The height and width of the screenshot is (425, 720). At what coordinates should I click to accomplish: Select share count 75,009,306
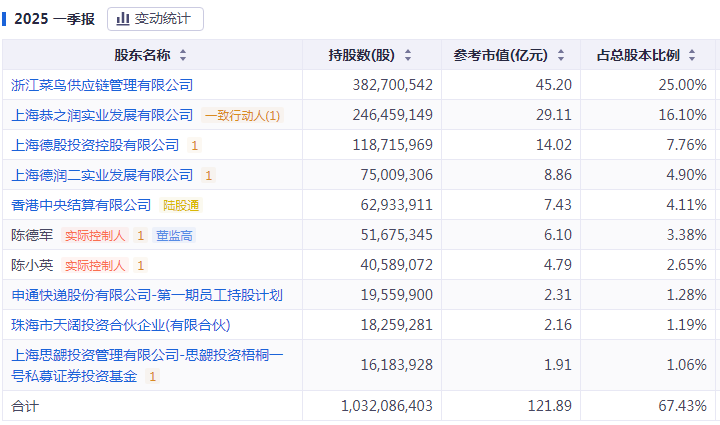(x=397, y=175)
